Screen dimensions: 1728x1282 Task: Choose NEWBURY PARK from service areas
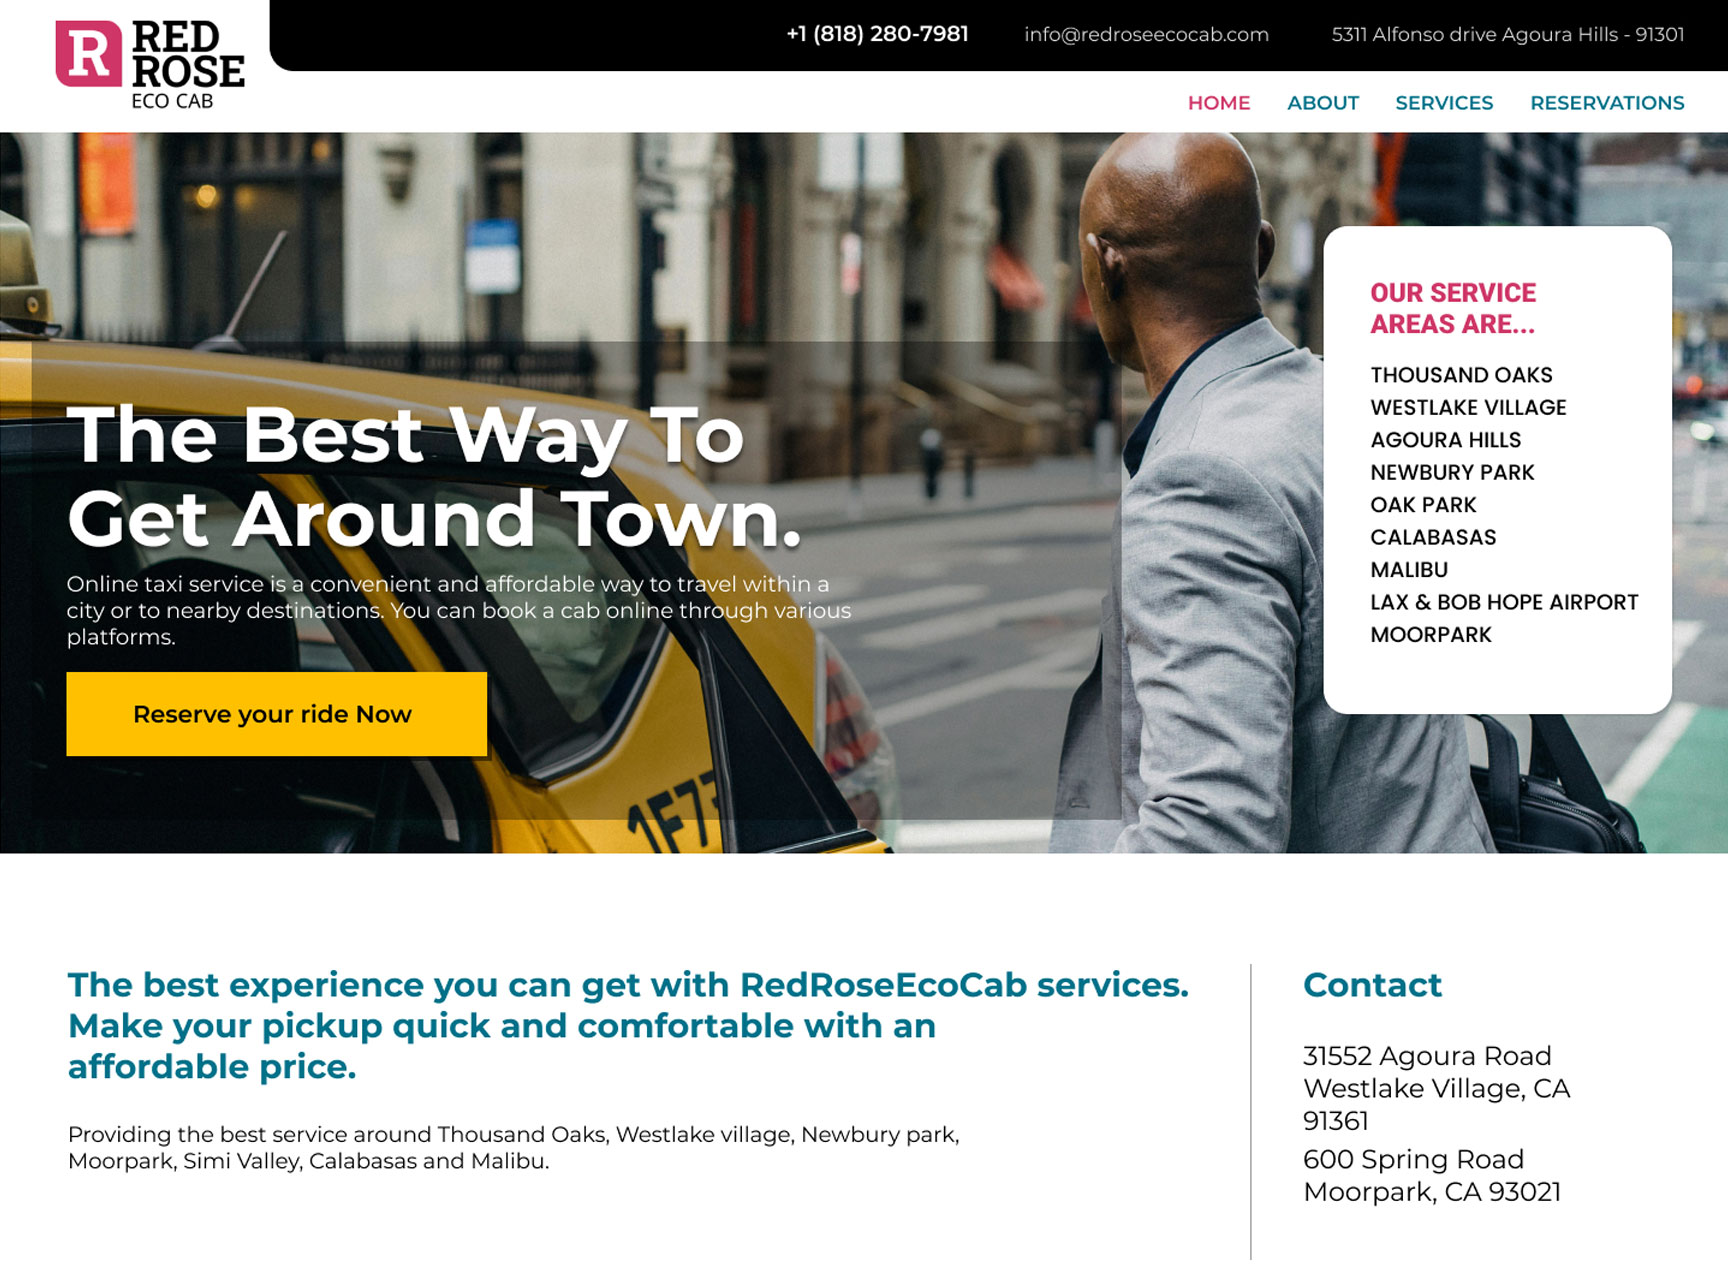[x=1452, y=472]
